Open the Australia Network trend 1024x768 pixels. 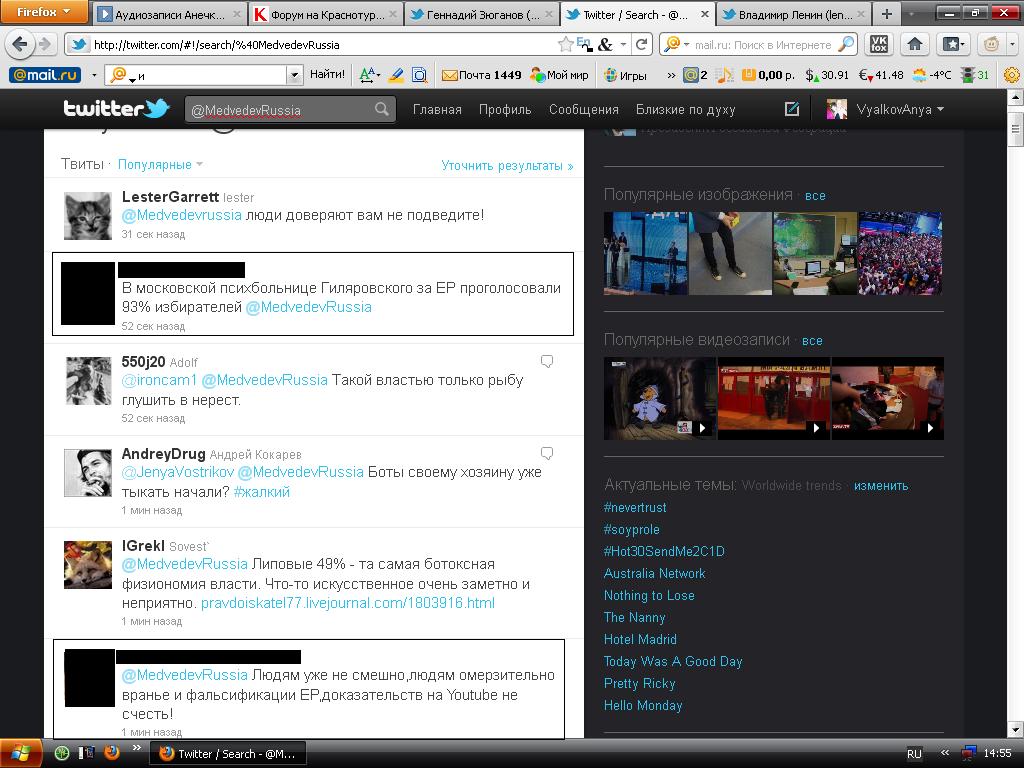[x=654, y=573]
